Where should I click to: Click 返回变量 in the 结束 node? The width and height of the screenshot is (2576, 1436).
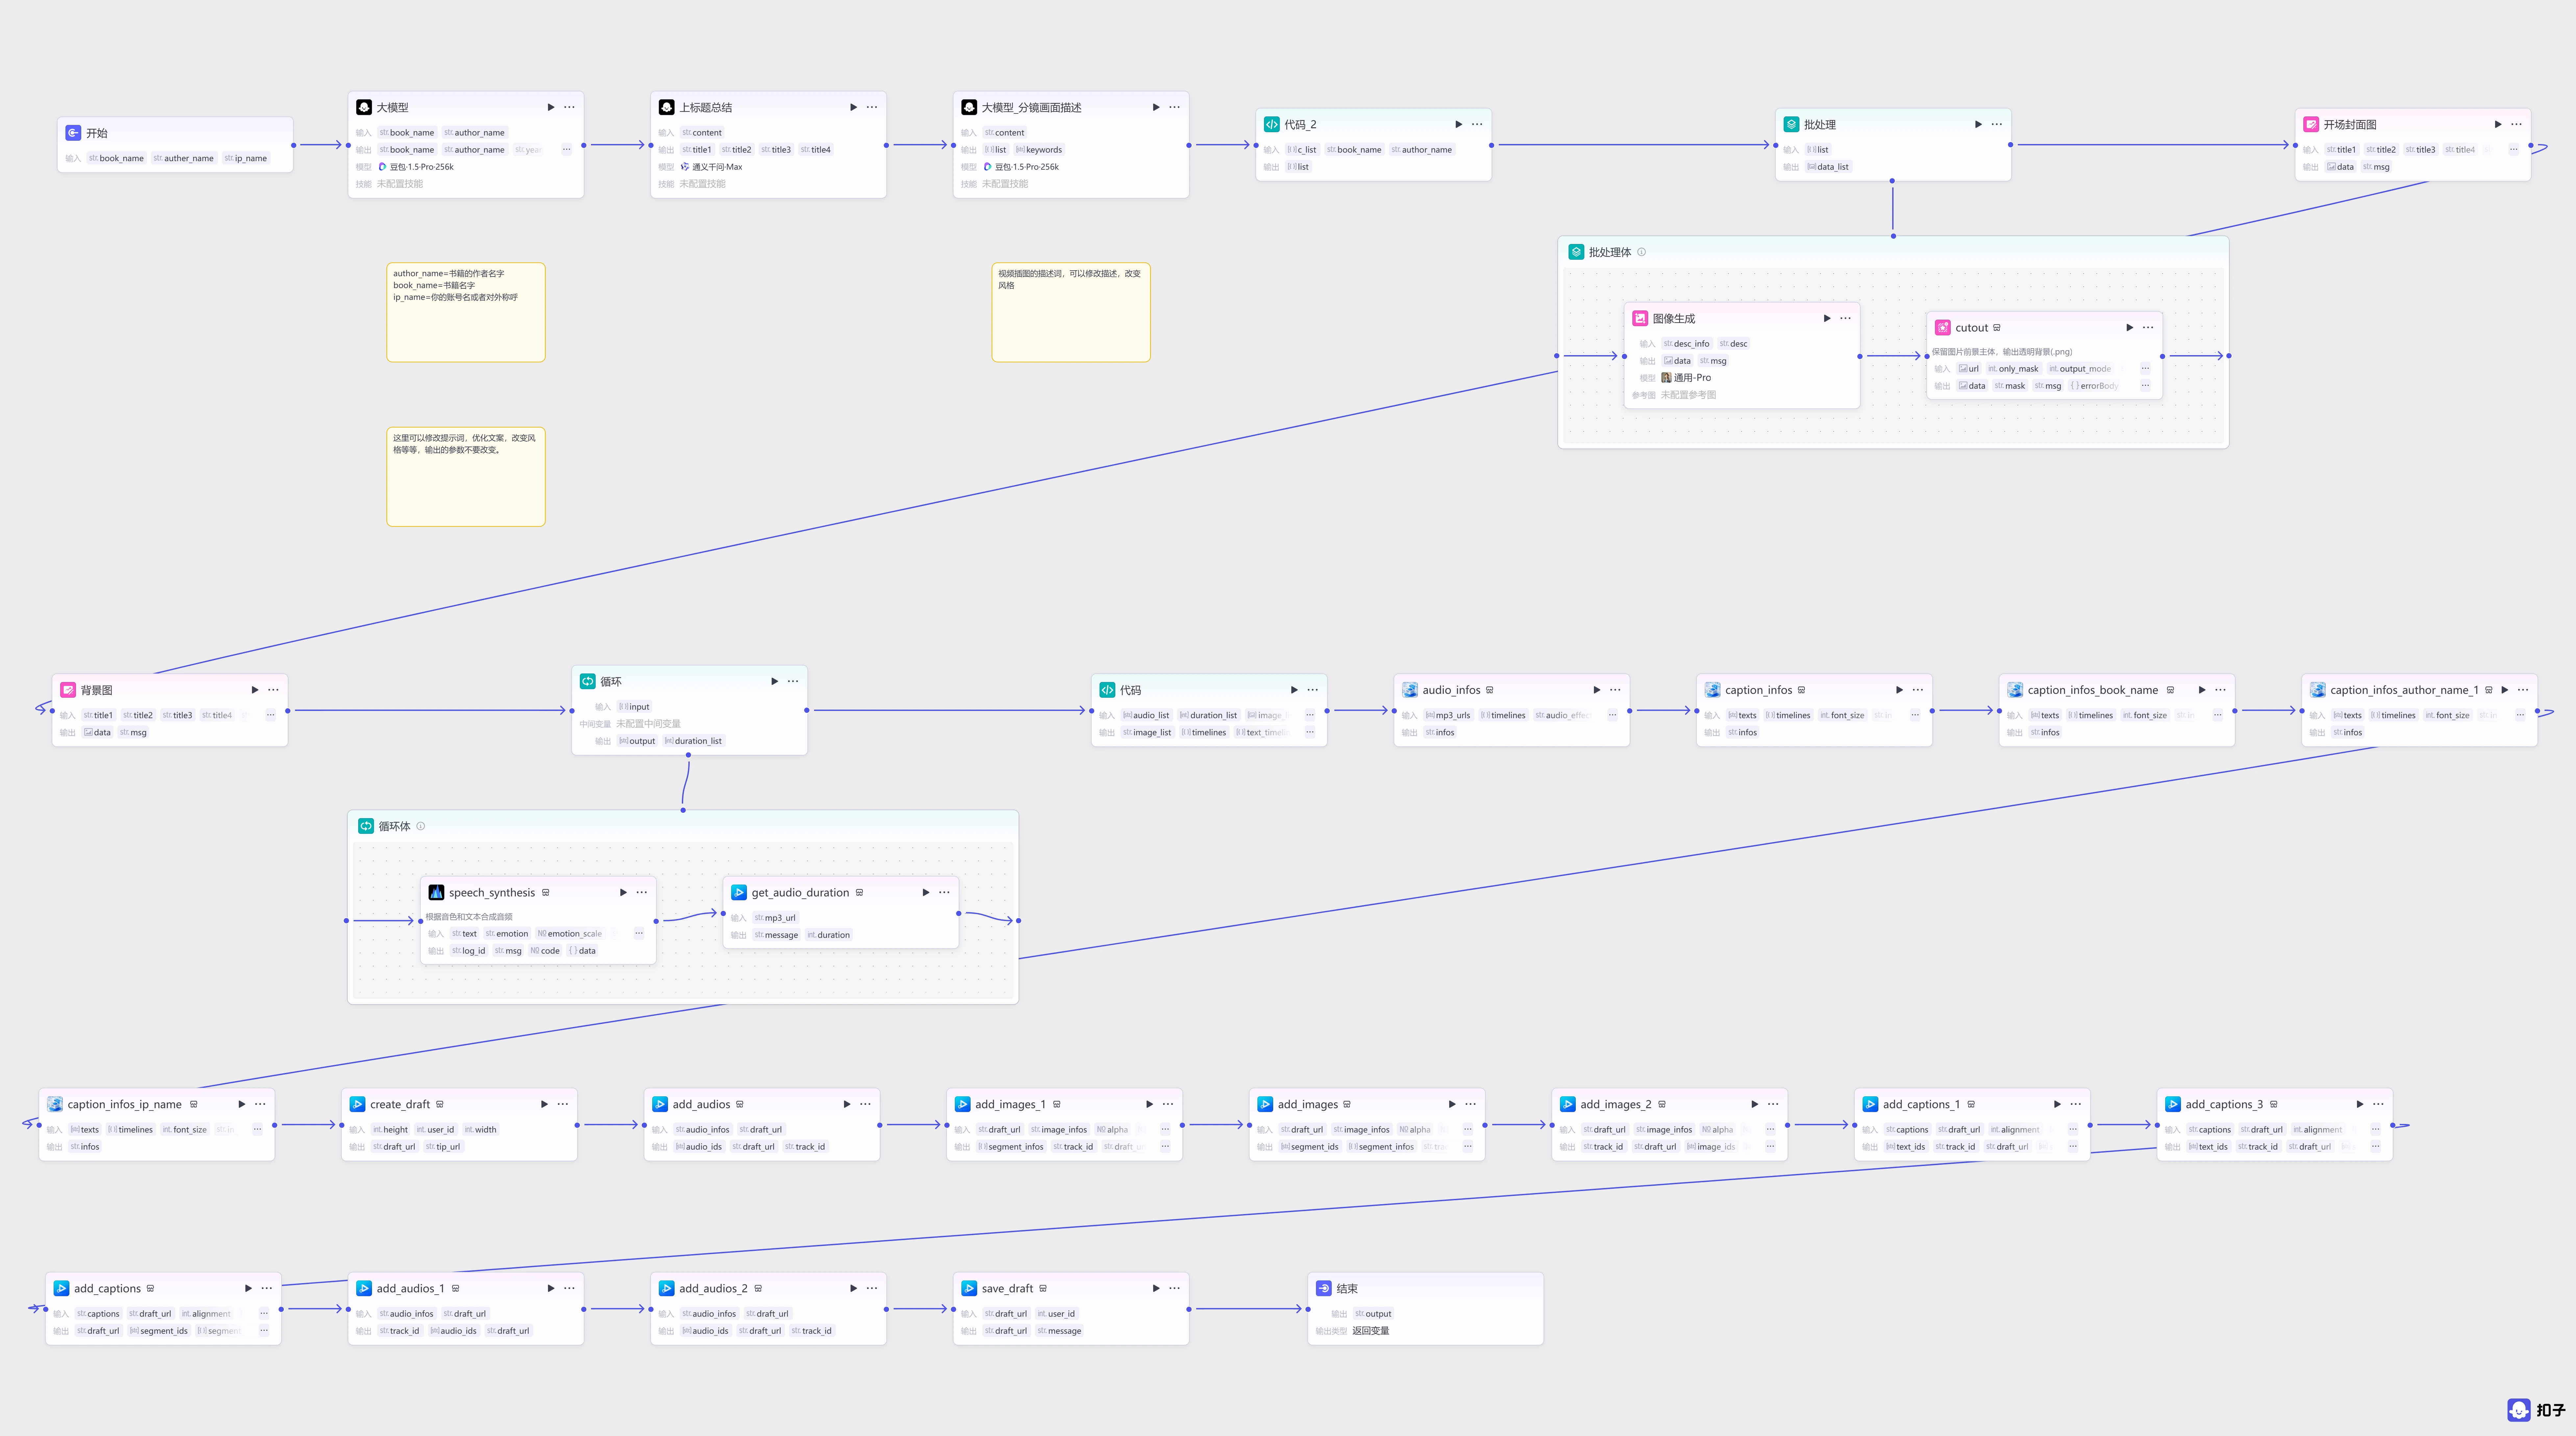tap(1371, 1331)
